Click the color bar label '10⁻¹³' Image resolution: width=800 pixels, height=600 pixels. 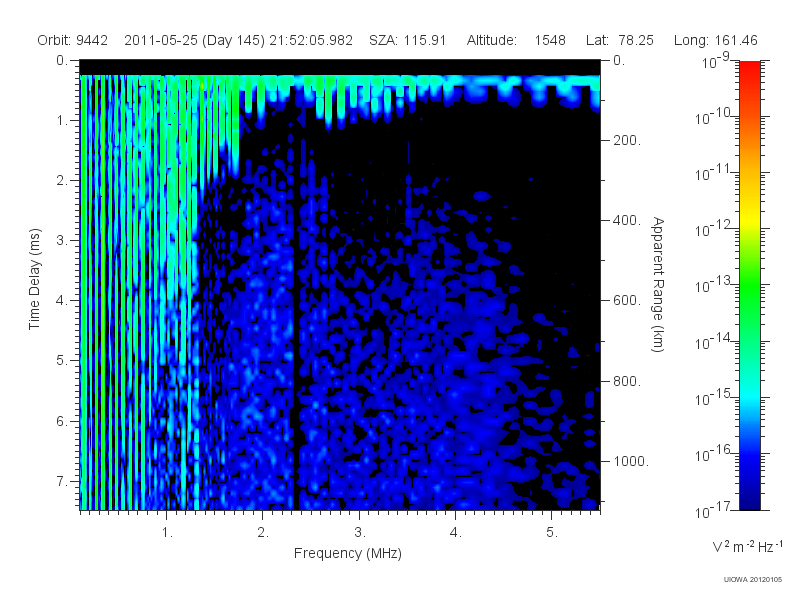[714, 285]
